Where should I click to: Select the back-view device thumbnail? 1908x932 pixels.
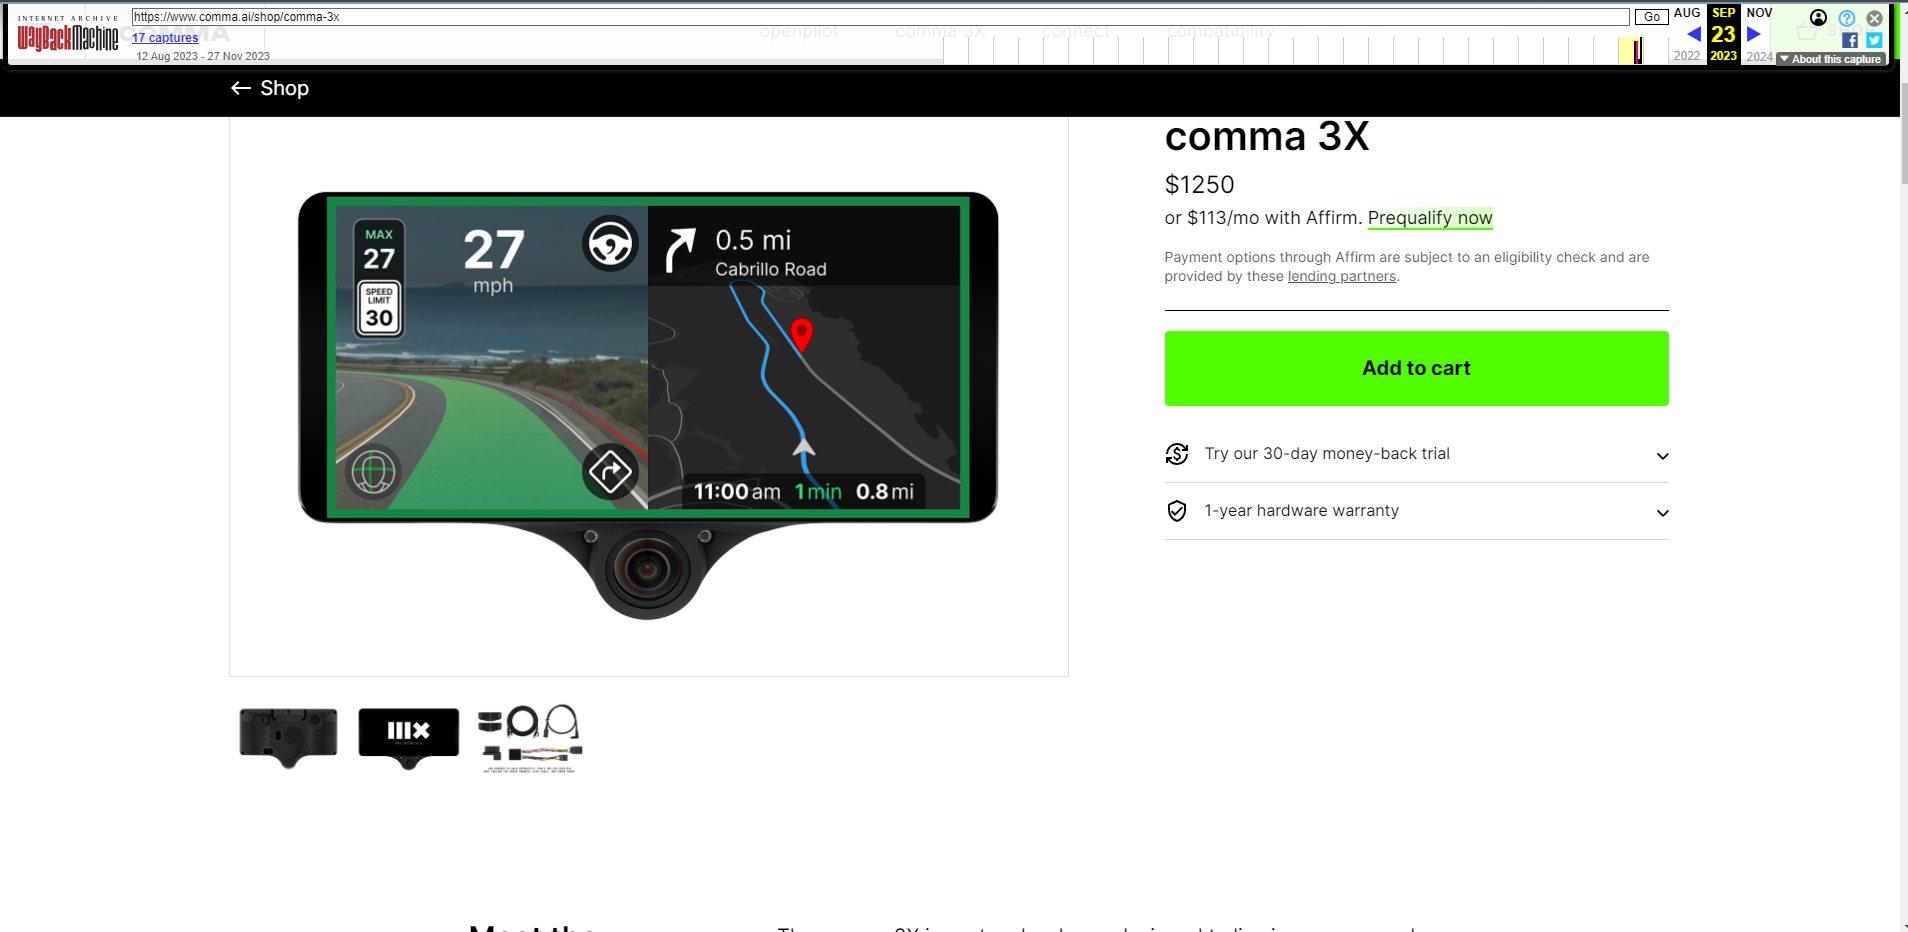pos(288,738)
